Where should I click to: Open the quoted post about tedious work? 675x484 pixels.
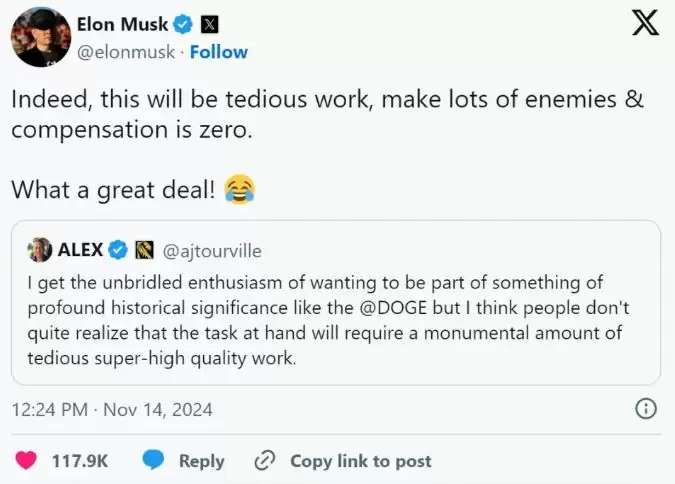pos(335,320)
